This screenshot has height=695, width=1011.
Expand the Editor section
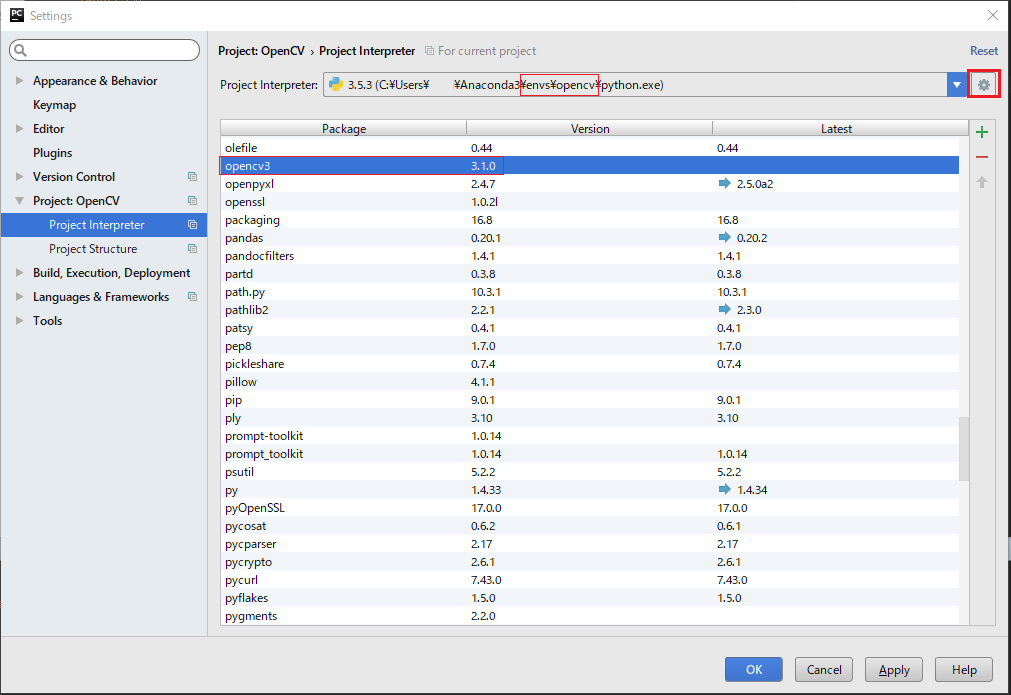[19, 128]
